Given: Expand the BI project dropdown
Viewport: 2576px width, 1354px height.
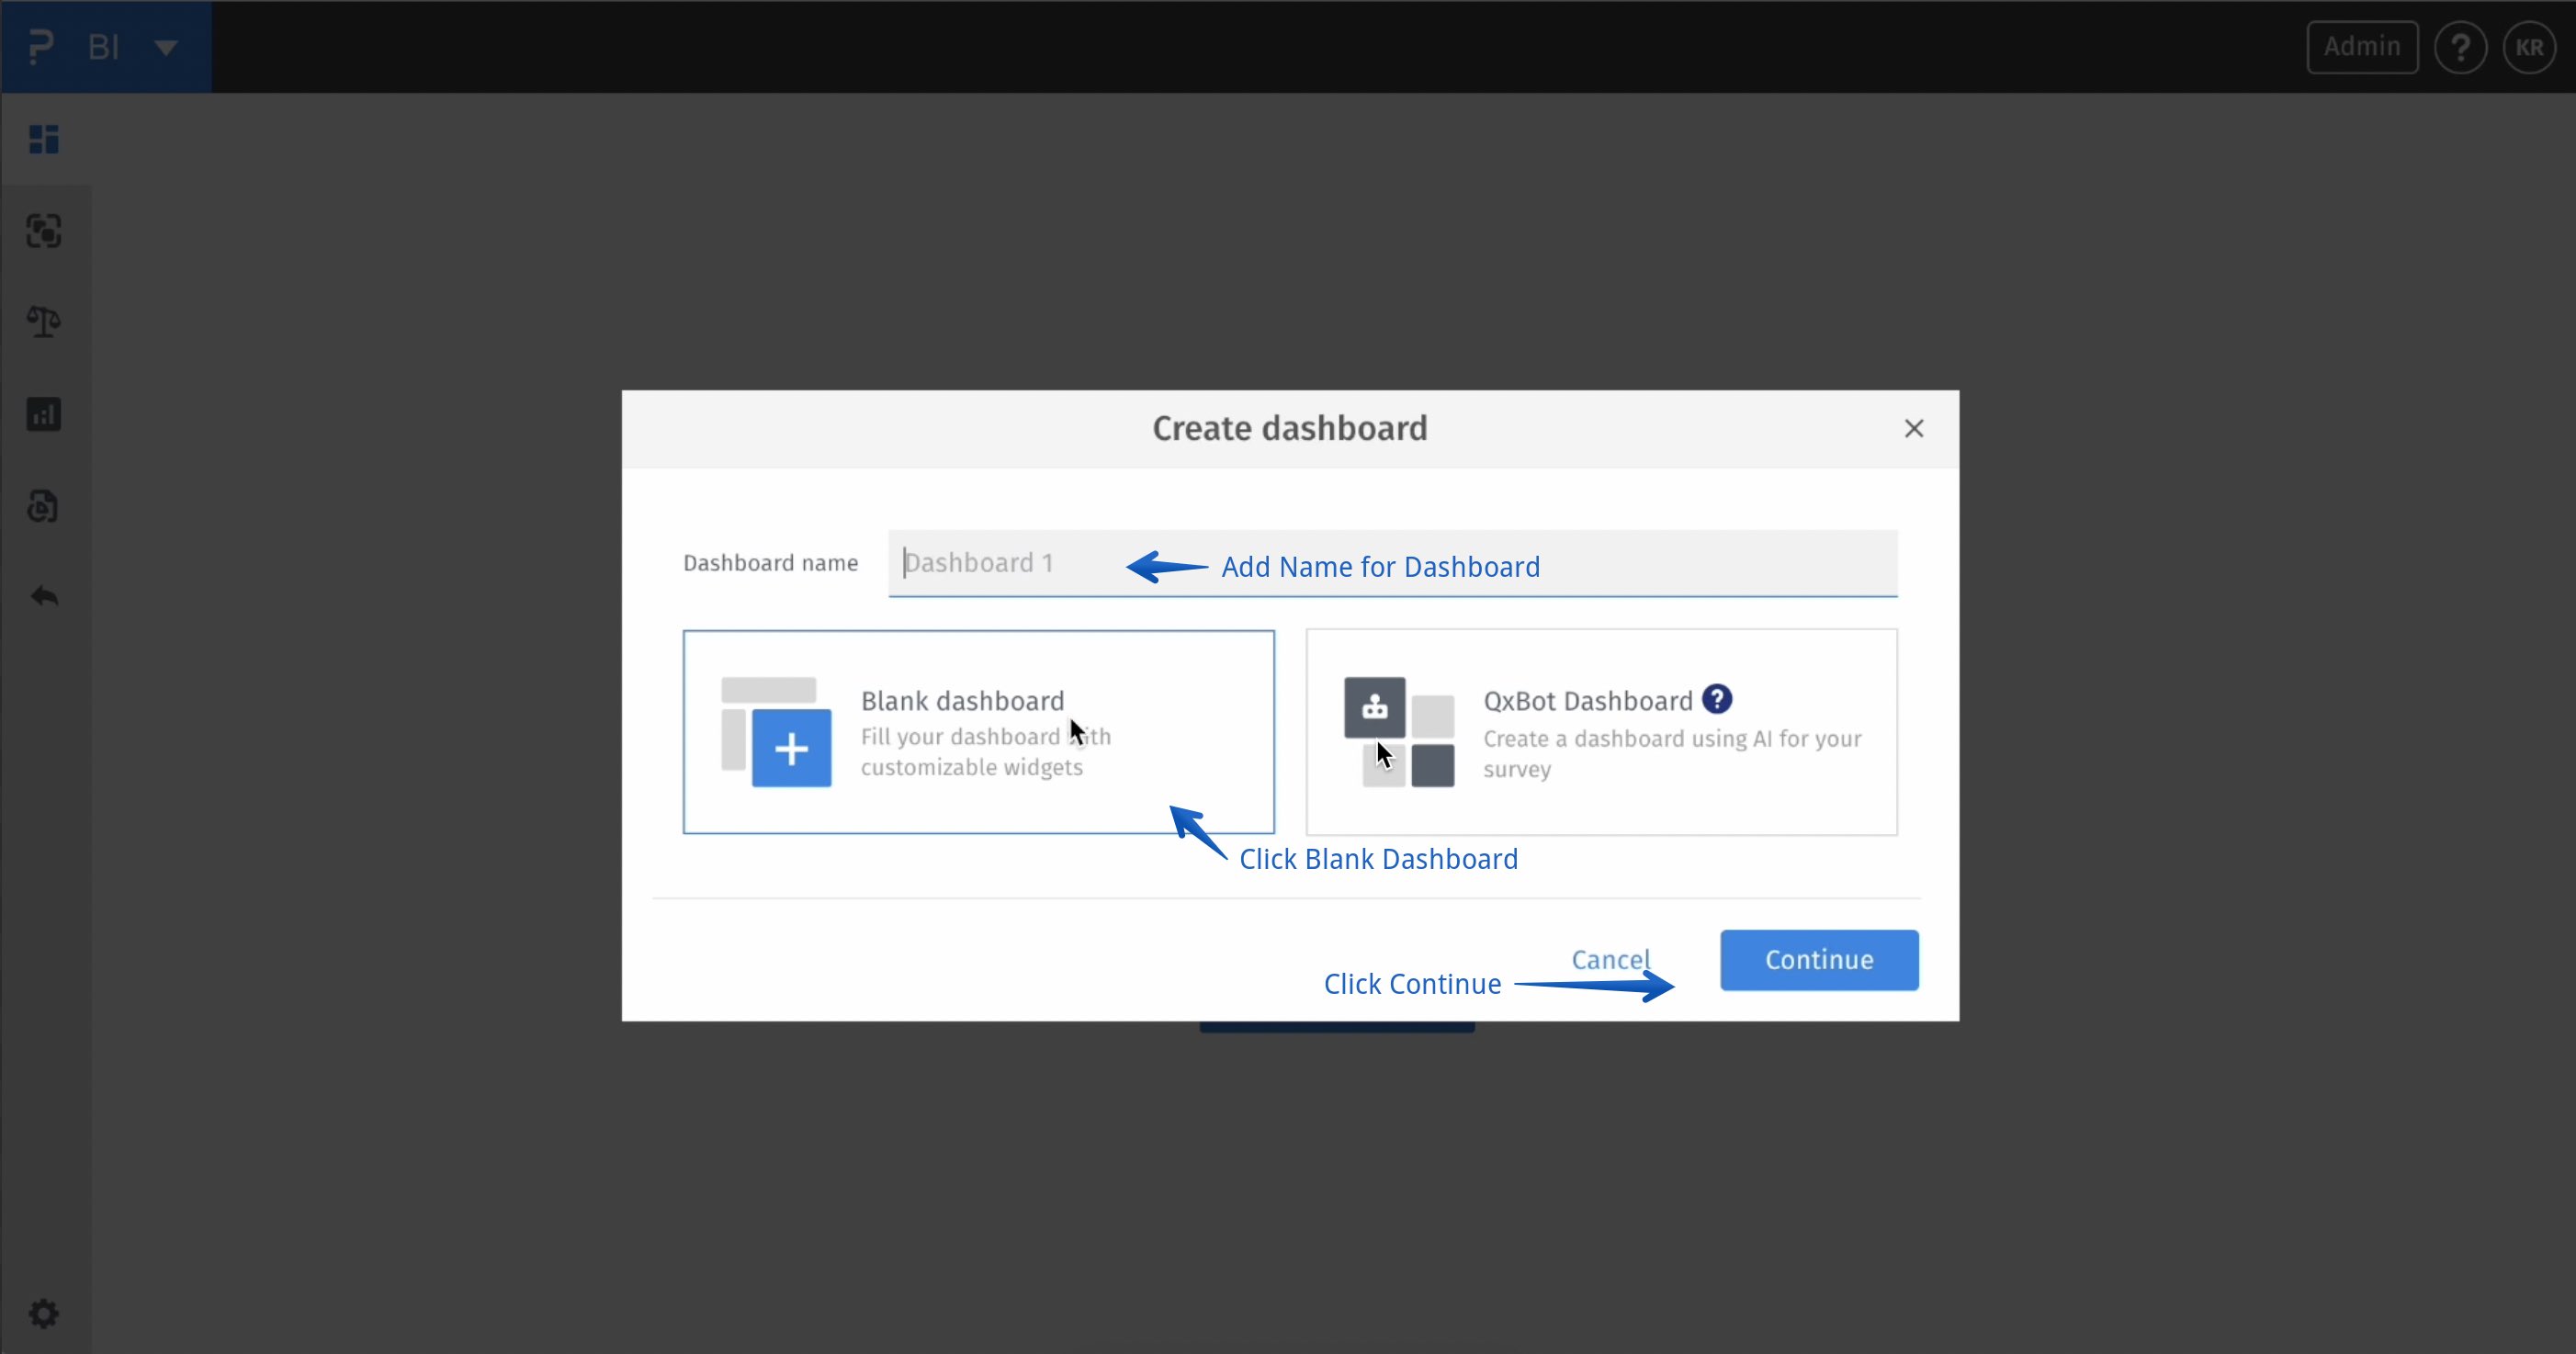Looking at the screenshot, I should pyautogui.click(x=165, y=47).
